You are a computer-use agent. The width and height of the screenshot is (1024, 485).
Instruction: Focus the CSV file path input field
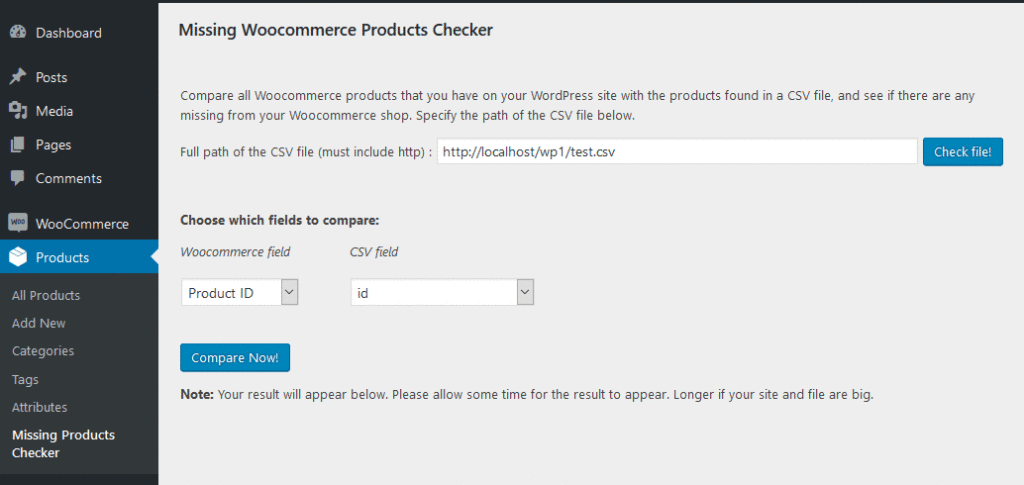pyautogui.click(x=677, y=152)
